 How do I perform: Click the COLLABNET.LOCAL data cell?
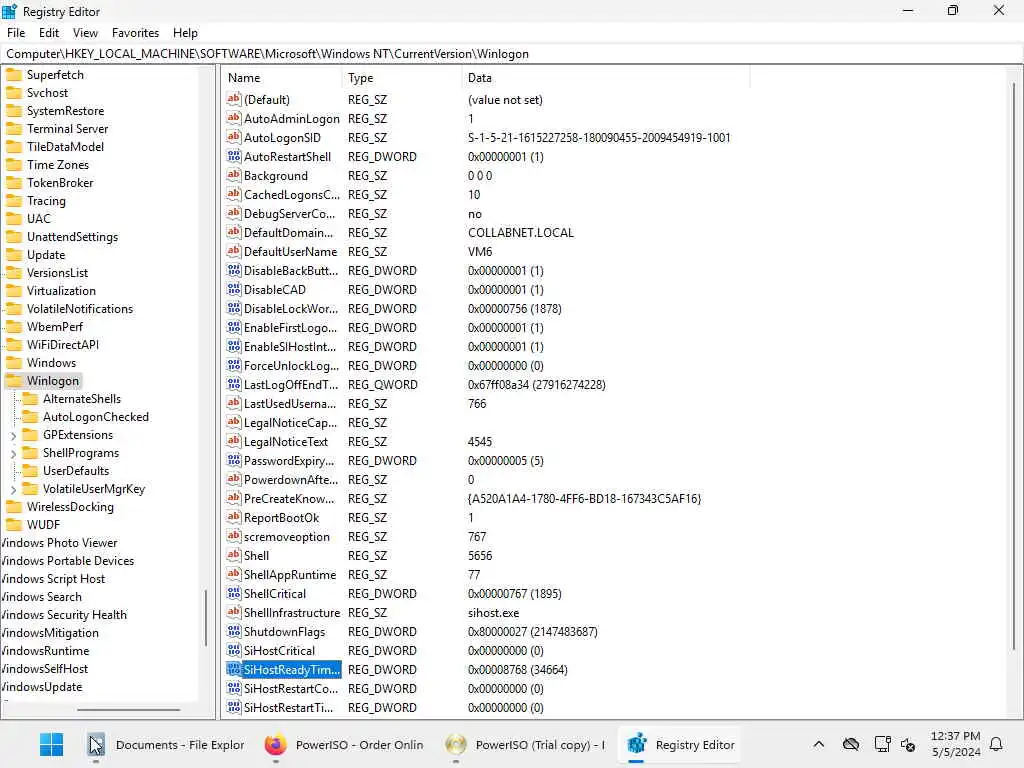pos(521,232)
